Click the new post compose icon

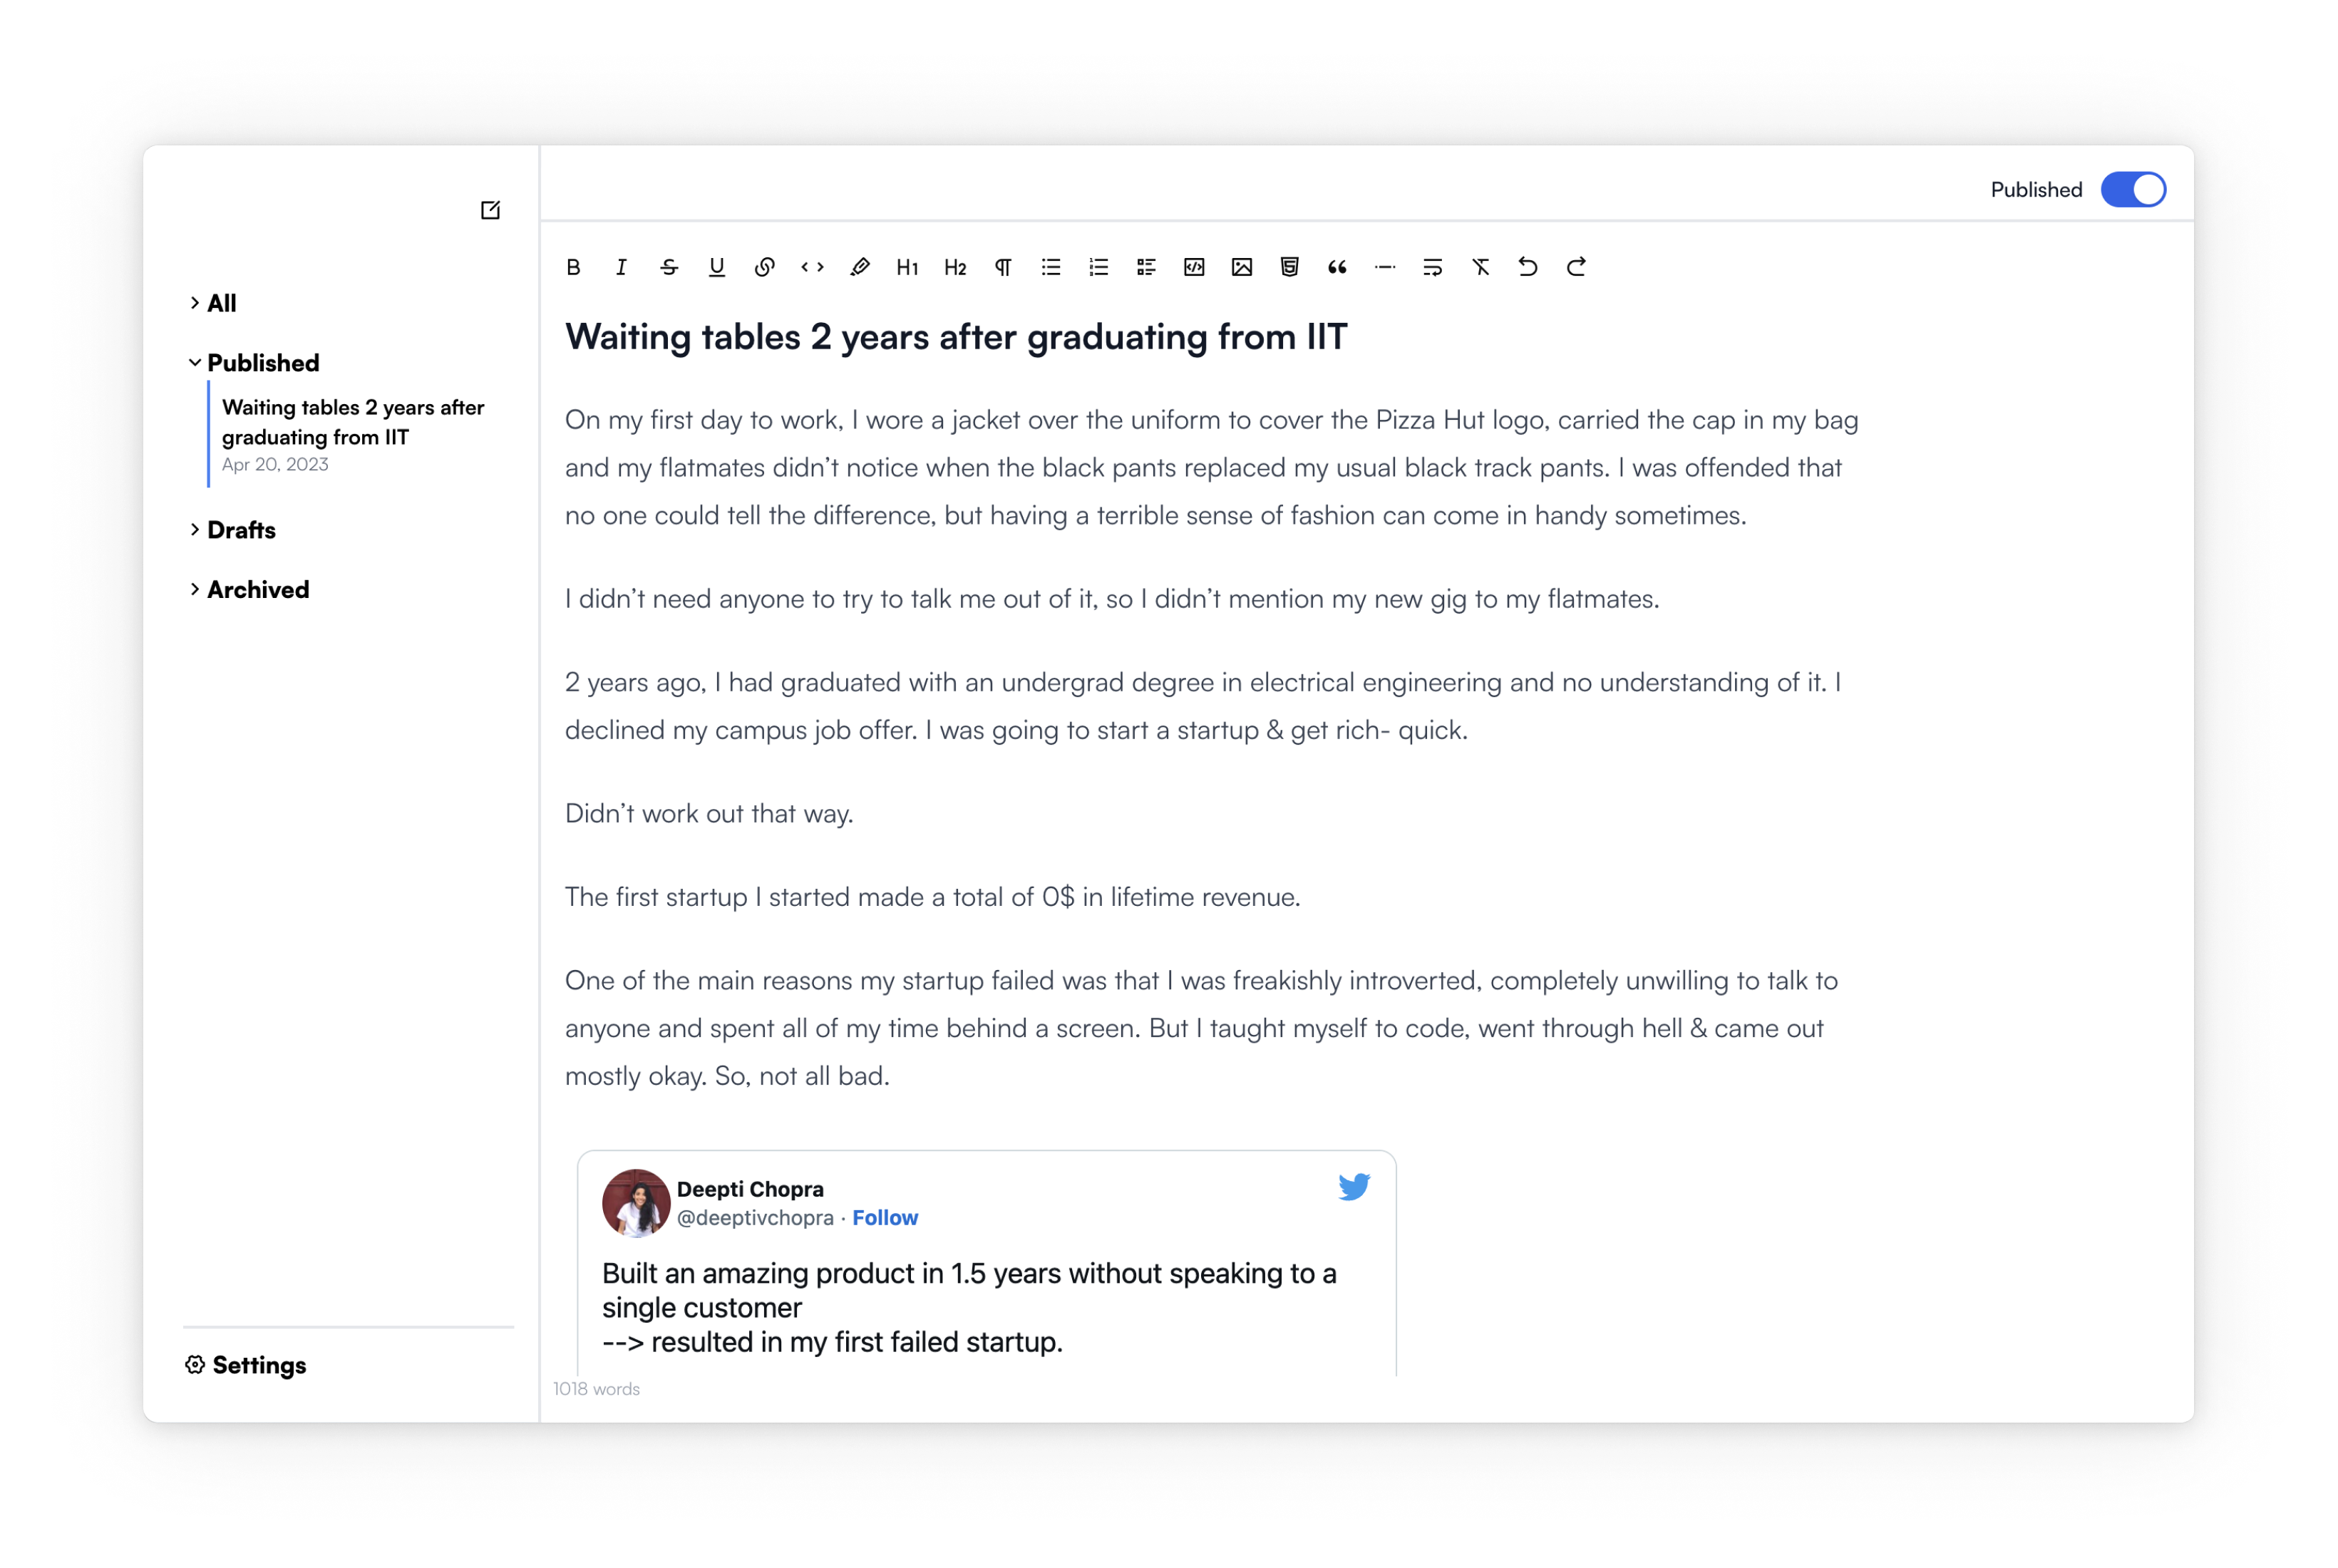(490, 210)
